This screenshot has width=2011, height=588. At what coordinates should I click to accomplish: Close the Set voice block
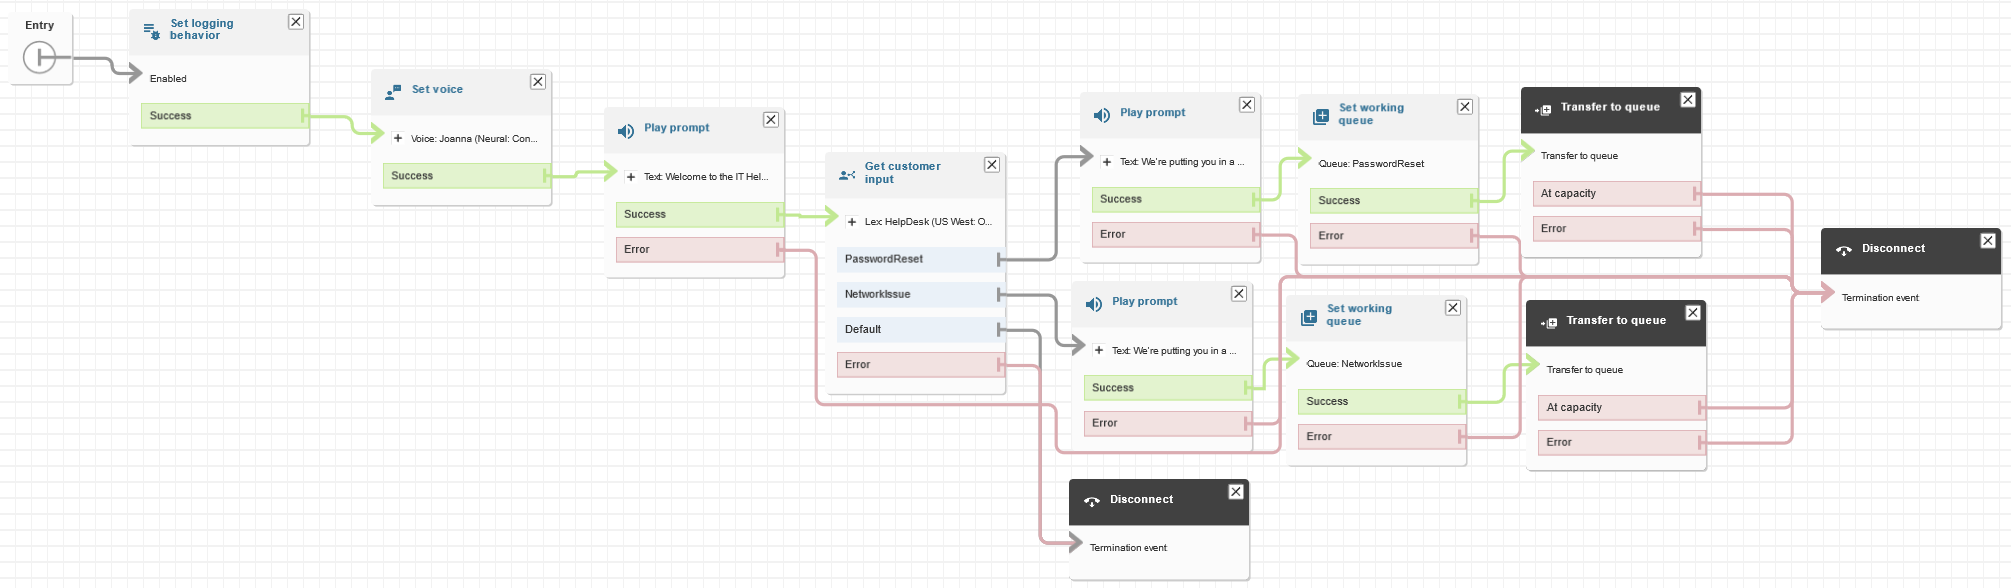tap(538, 82)
